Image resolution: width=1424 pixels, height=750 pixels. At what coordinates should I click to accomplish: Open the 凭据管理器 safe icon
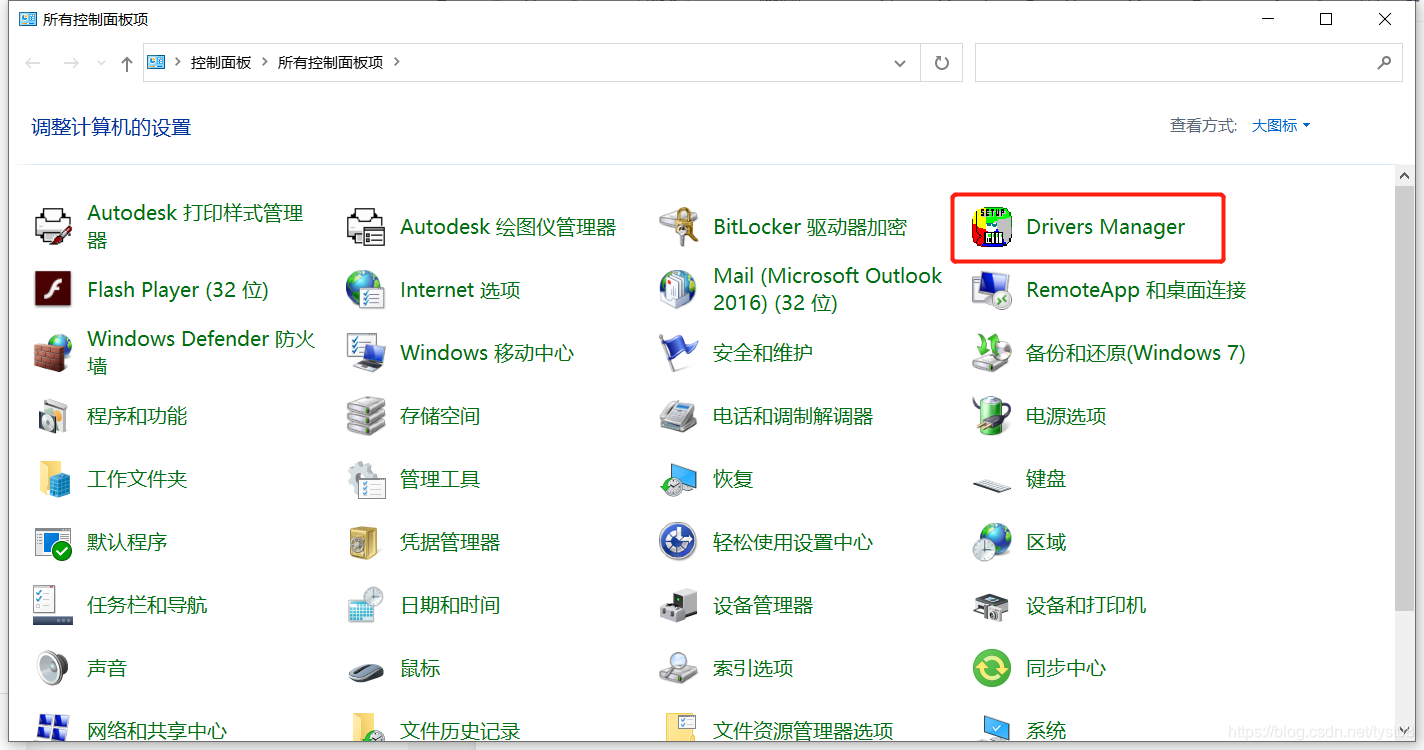point(366,542)
